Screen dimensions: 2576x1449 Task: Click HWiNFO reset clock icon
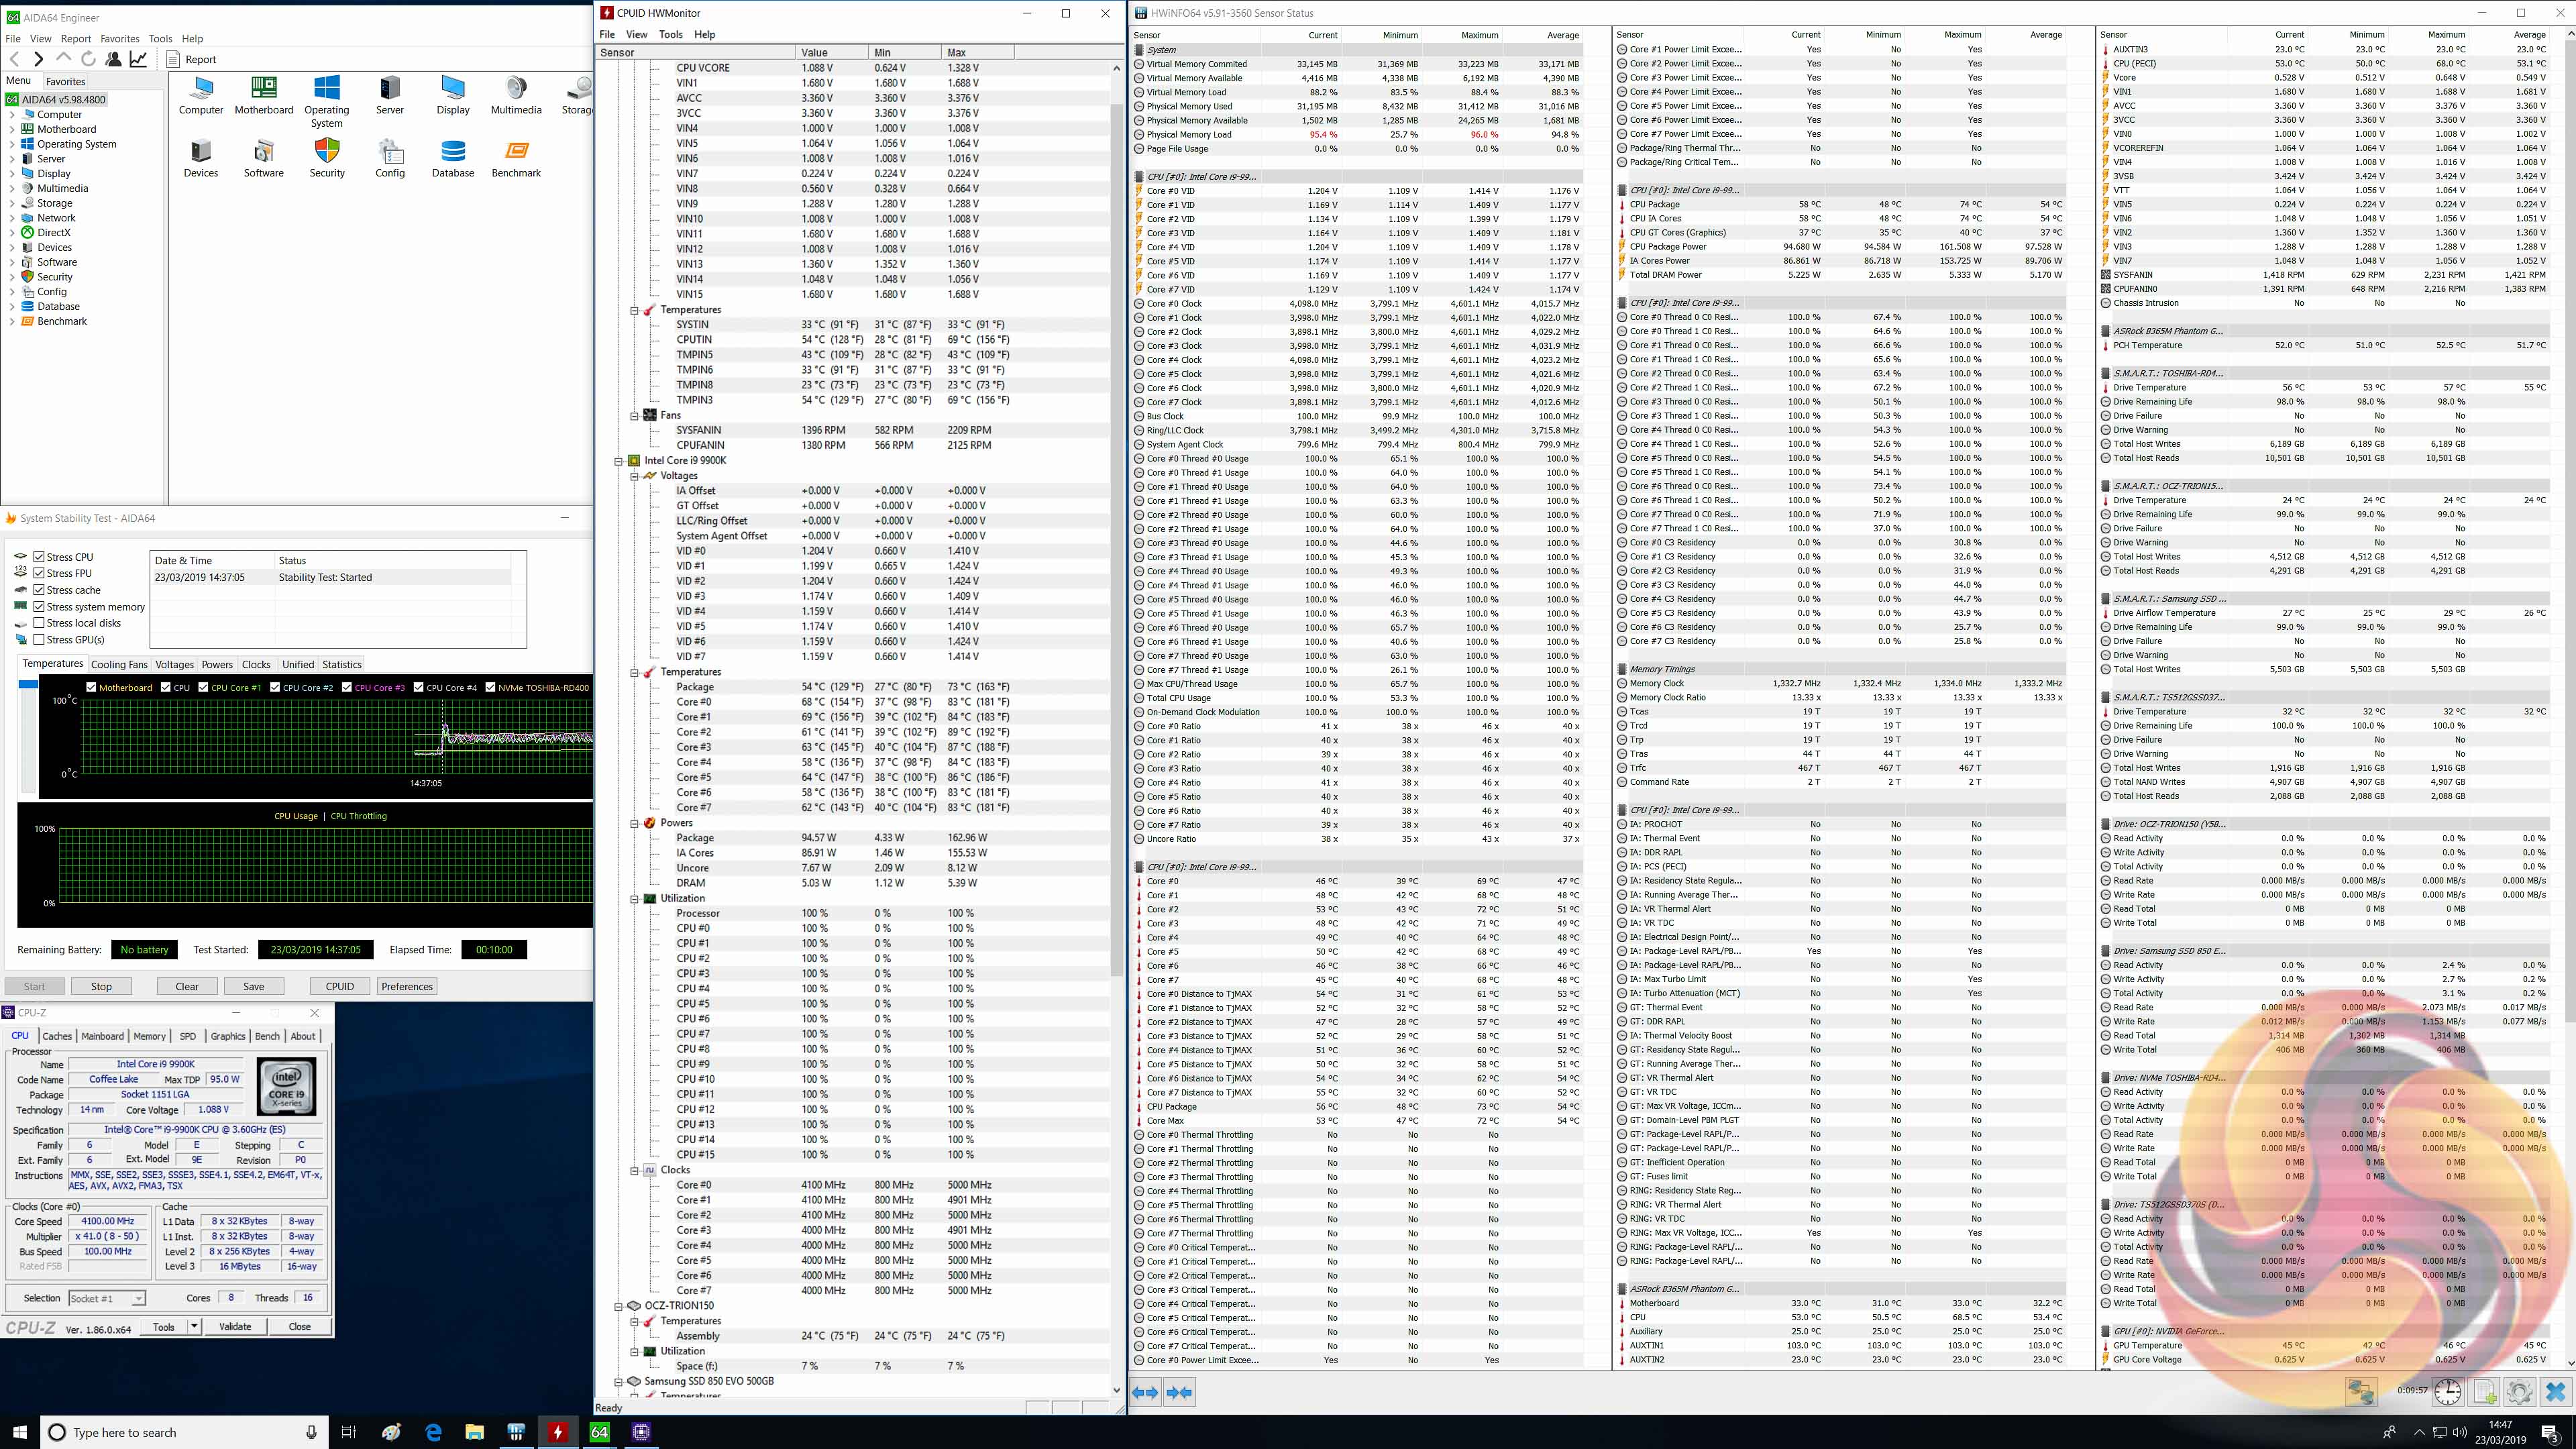2447,1391
